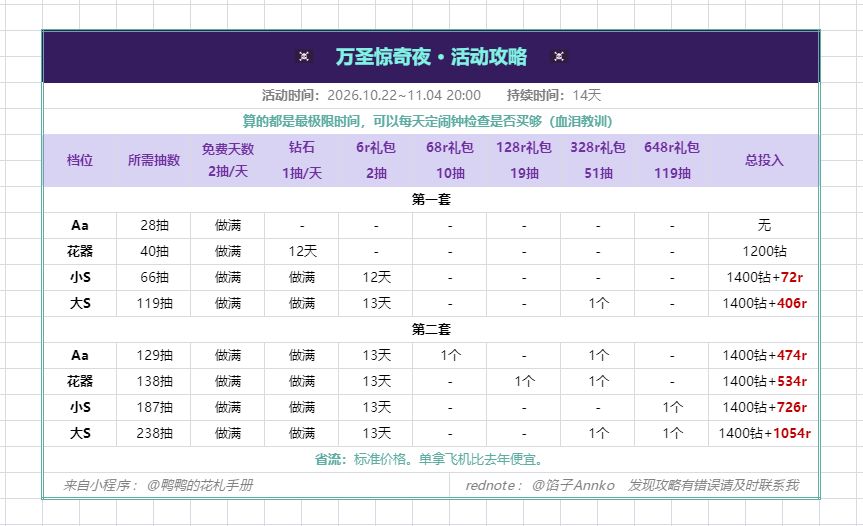Select the title 万圣惊奇夜·活动攻略

pos(431,57)
